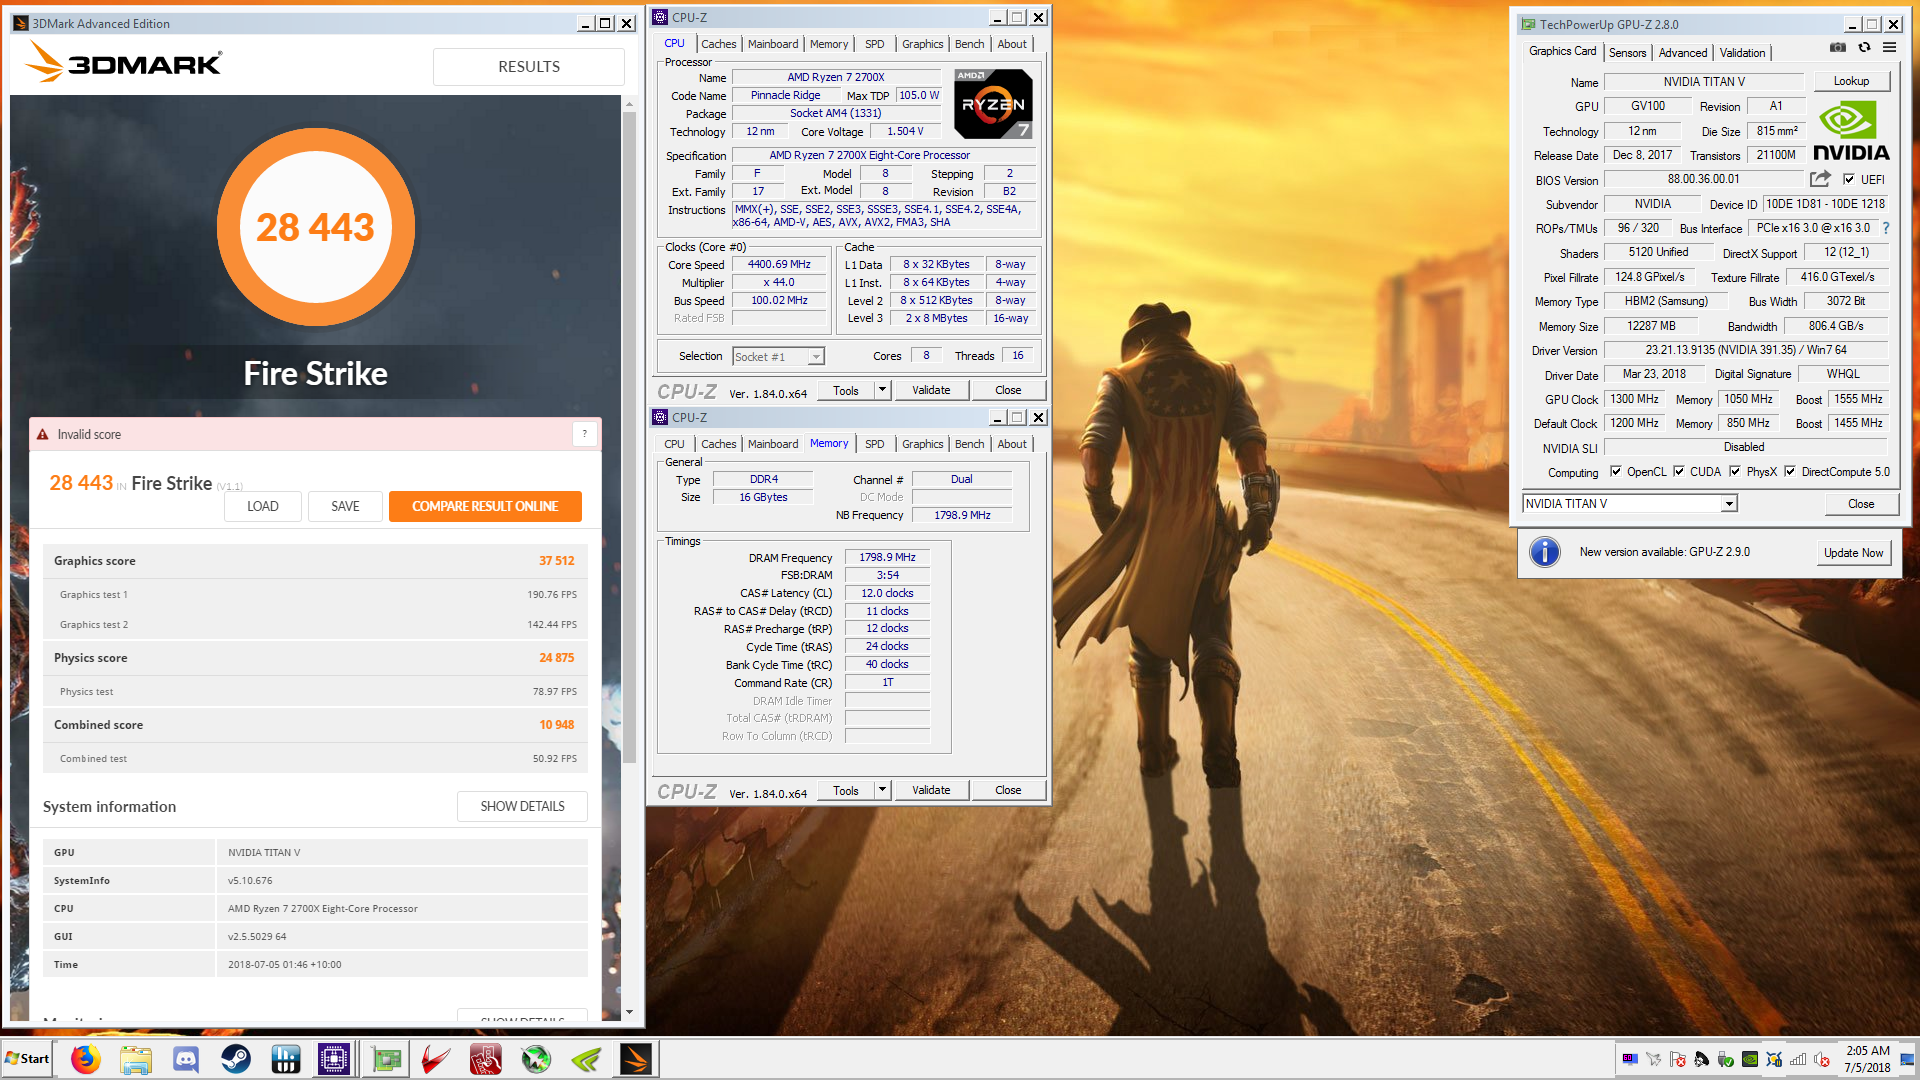This screenshot has width=1920, height=1080.
Task: Open the Socket #1 selection dropdown
Action: (816, 357)
